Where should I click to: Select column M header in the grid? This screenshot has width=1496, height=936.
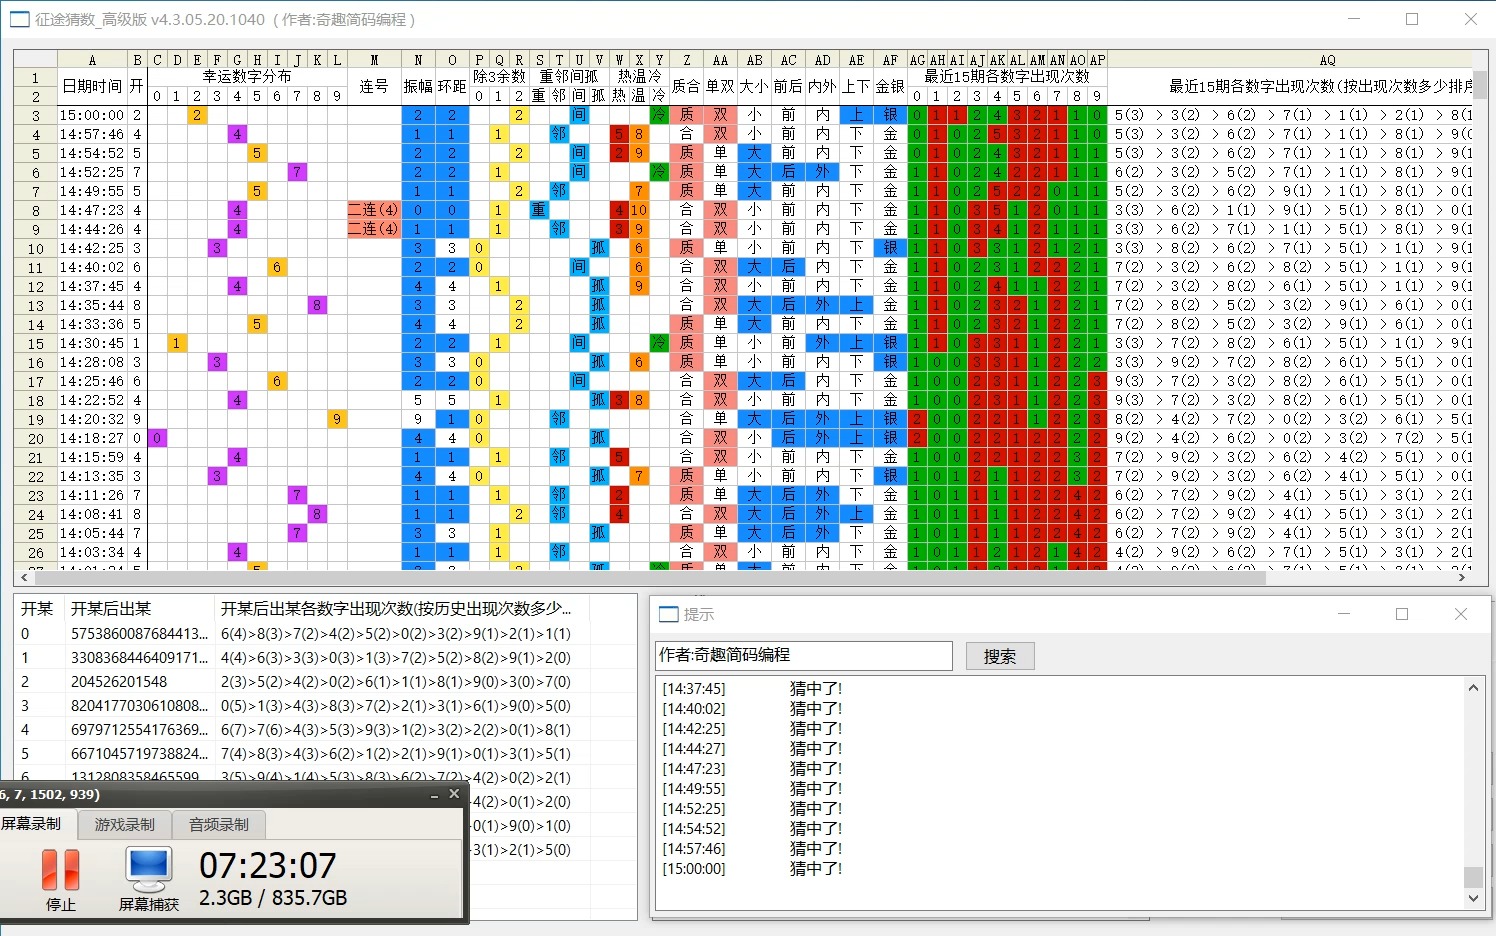[x=374, y=60]
